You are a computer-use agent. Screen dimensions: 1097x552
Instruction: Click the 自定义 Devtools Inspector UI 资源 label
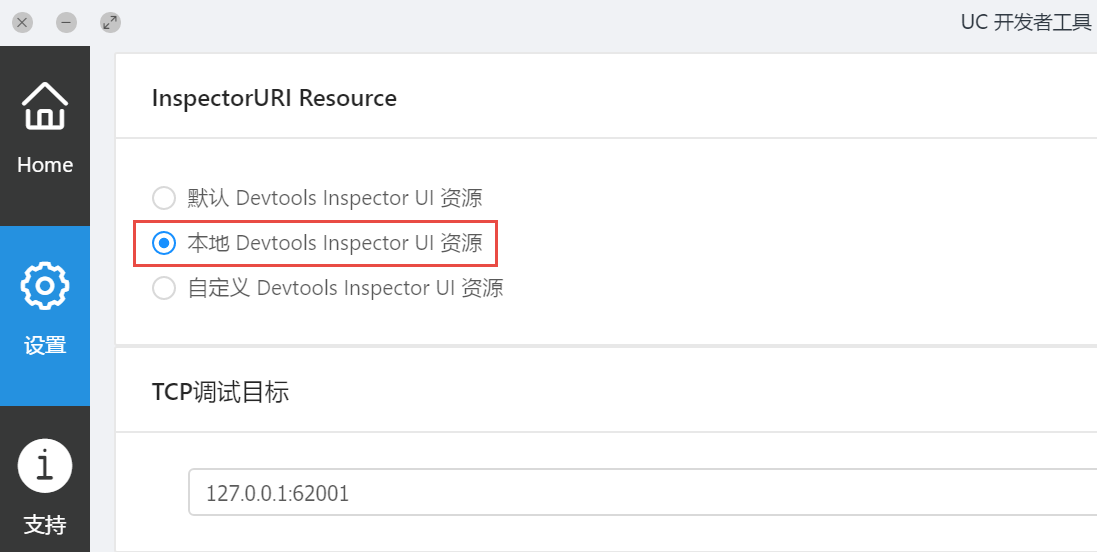(x=345, y=289)
